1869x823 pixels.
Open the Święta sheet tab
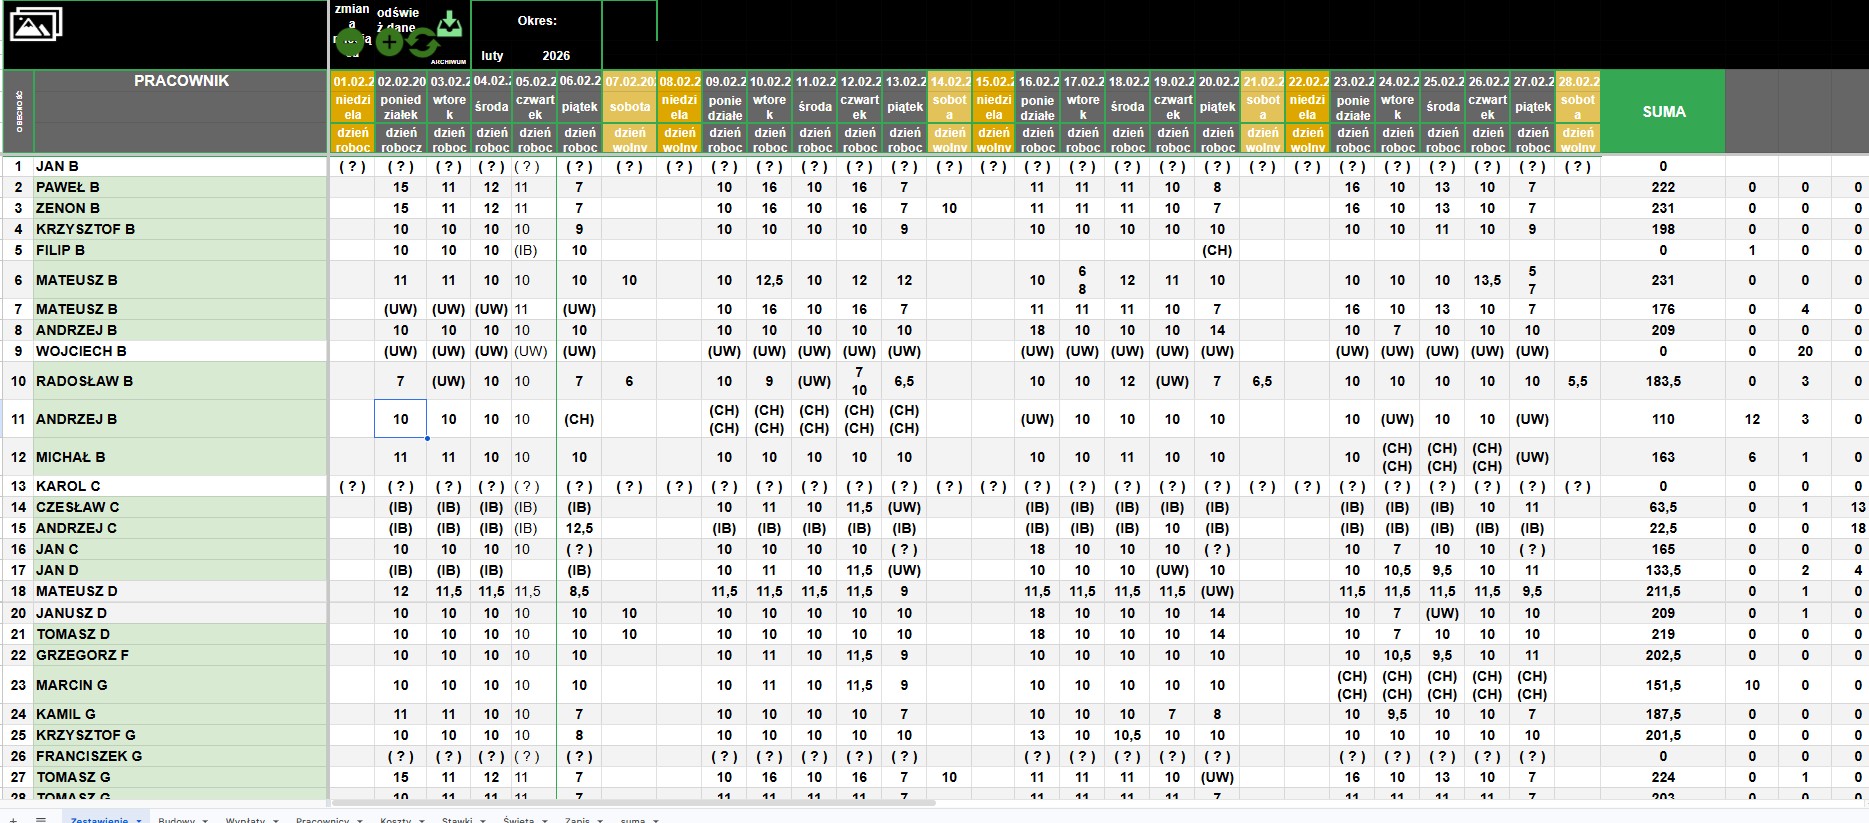click(518, 820)
